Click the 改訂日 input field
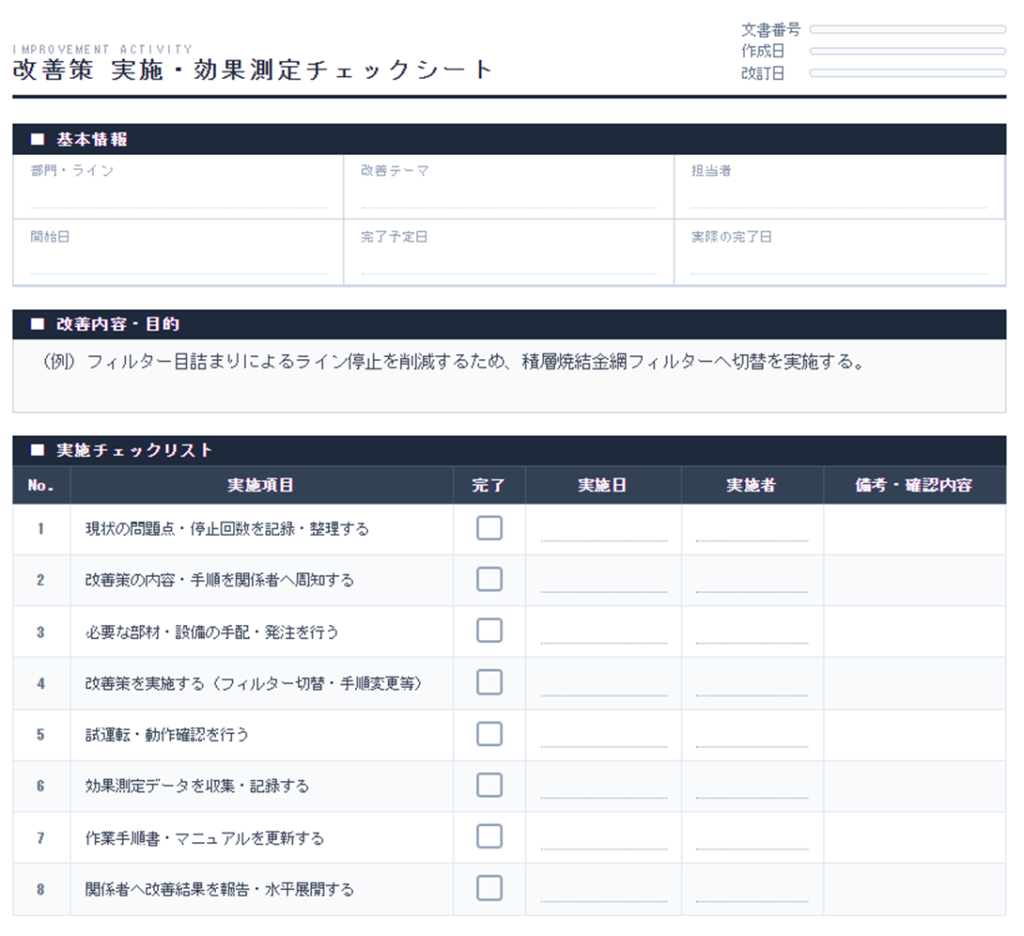This screenshot has height=936, width=1024. [x=907, y=73]
